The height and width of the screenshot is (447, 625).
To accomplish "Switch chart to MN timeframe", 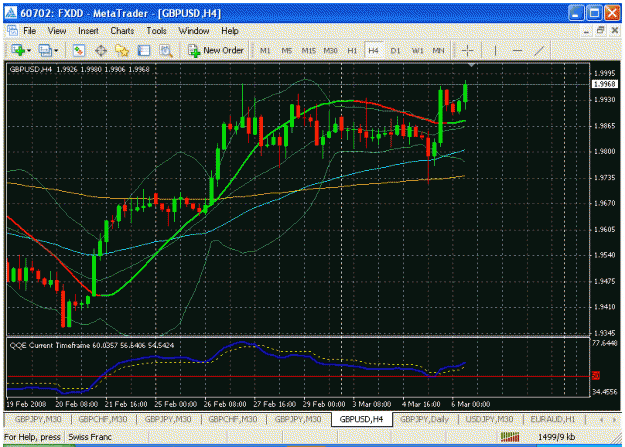I will 438,51.
